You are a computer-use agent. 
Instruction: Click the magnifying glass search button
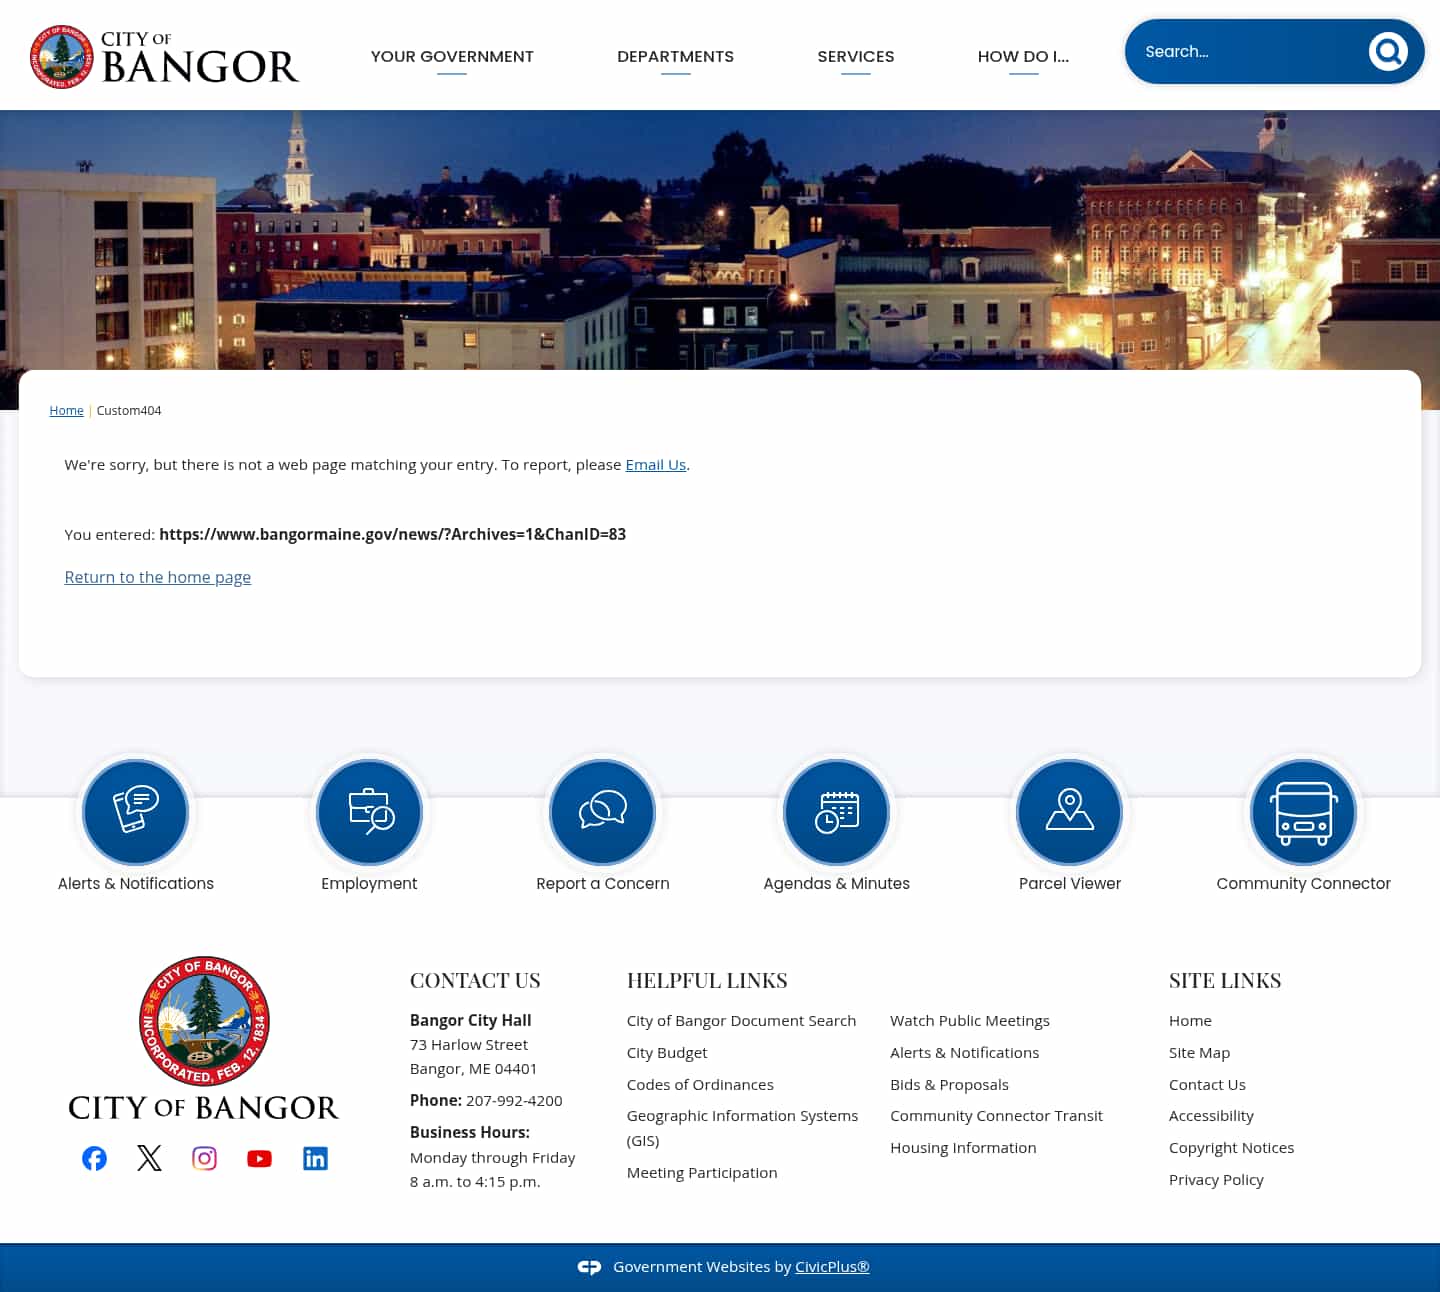tap(1388, 52)
